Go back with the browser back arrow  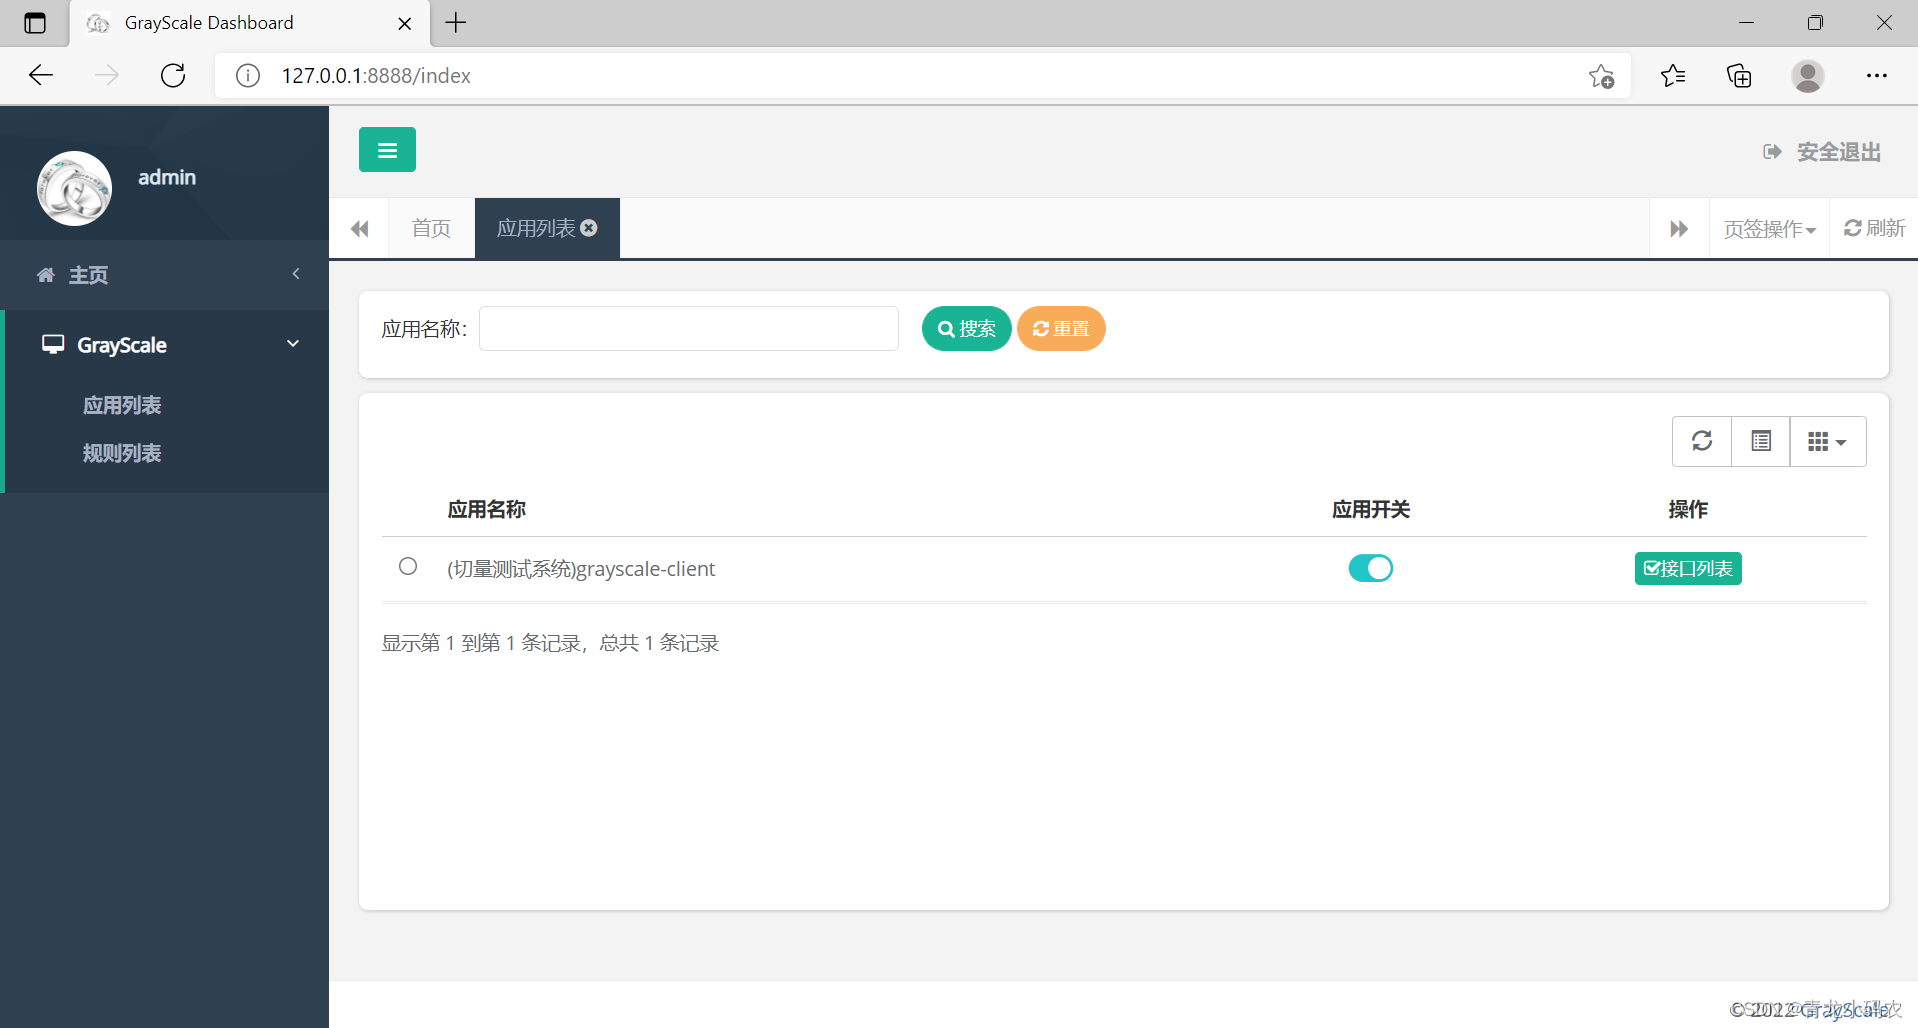(x=41, y=75)
